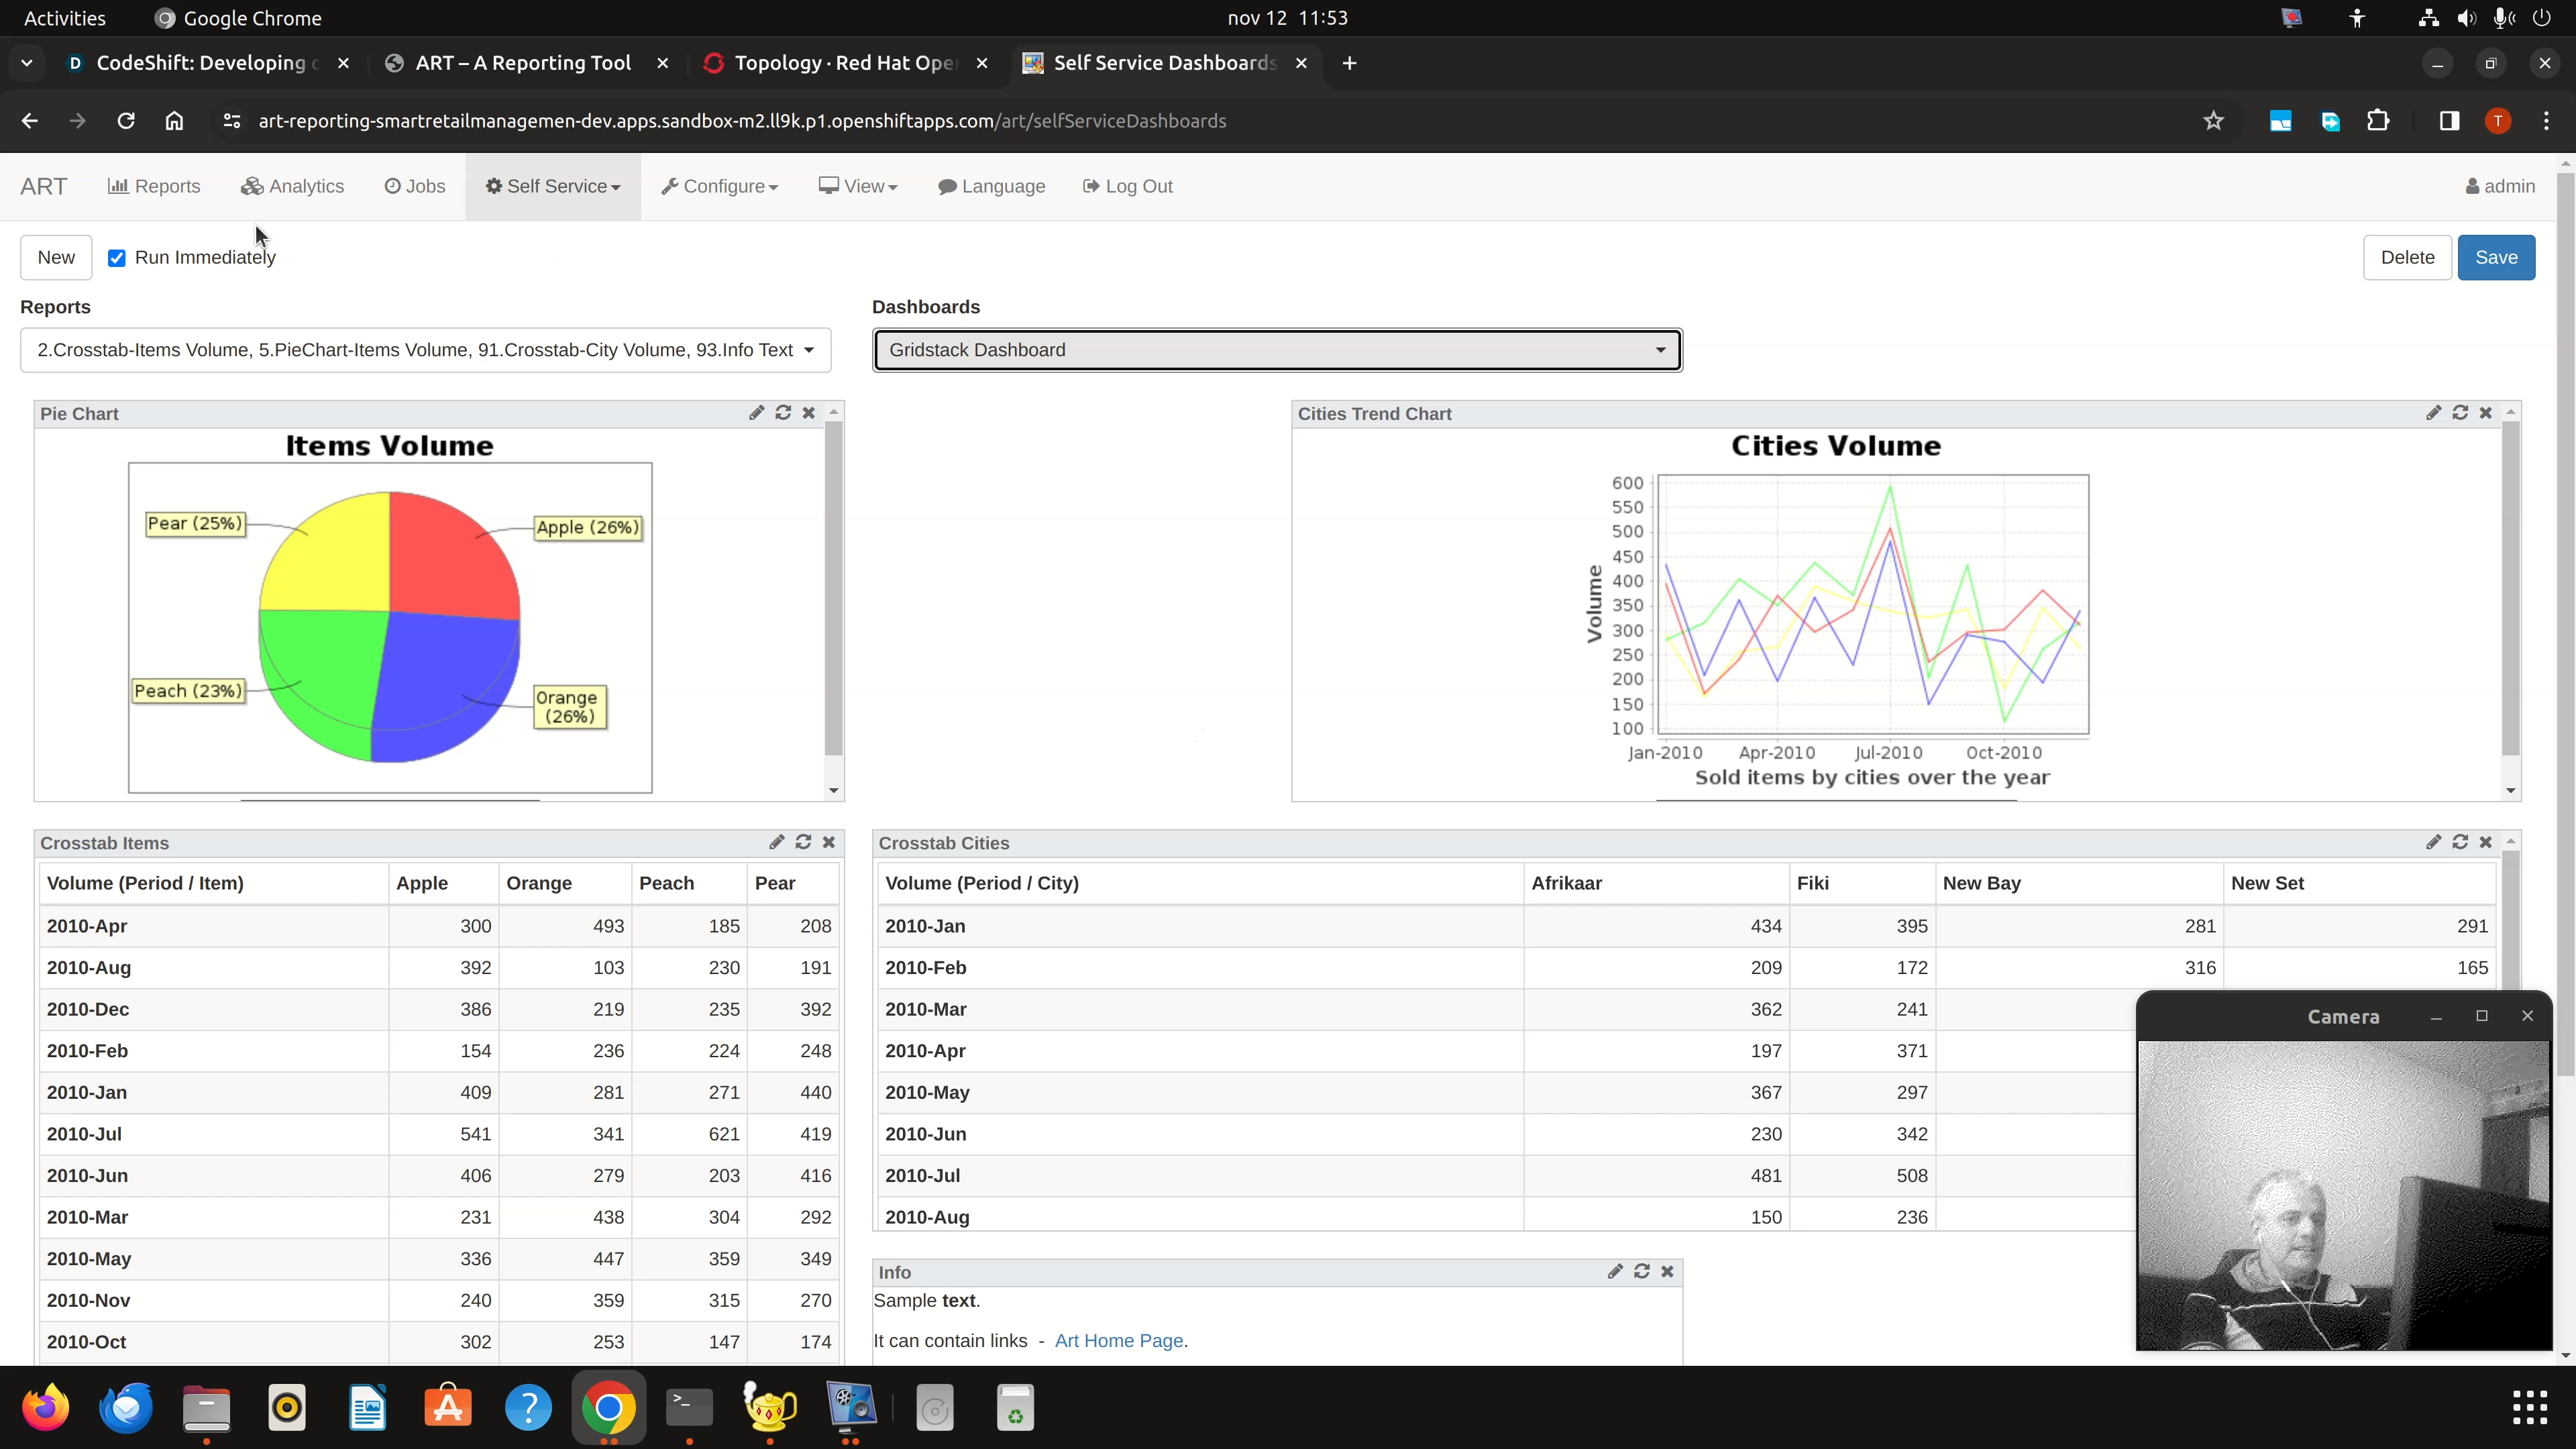Edit the Cities Trend Chart widget
The image size is (2576, 1449).
[x=2434, y=413]
